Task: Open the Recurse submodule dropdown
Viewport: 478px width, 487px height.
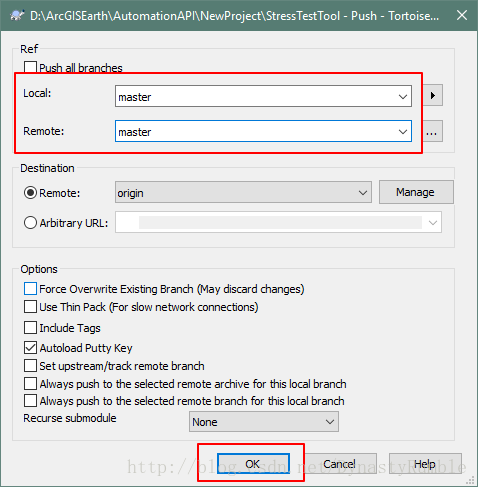Action: click(x=264, y=422)
